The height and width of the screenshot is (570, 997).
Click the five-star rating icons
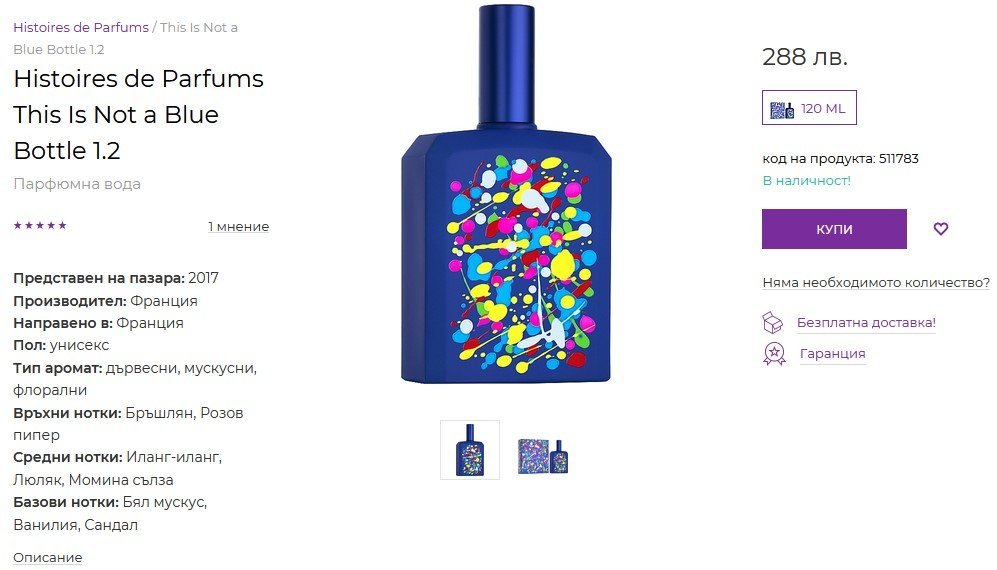coord(40,225)
